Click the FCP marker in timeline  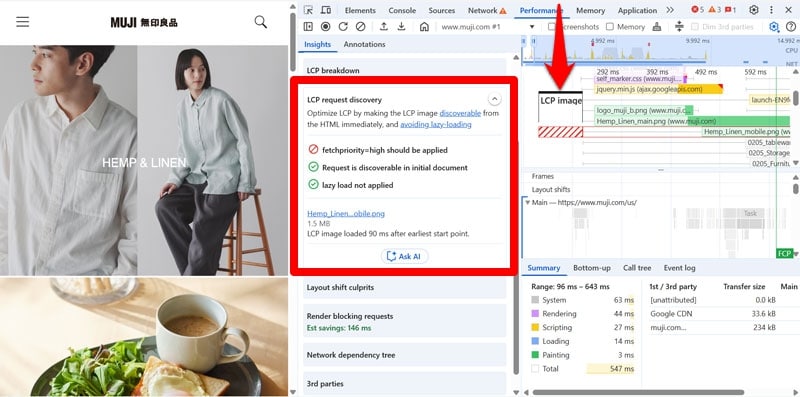coord(784,253)
